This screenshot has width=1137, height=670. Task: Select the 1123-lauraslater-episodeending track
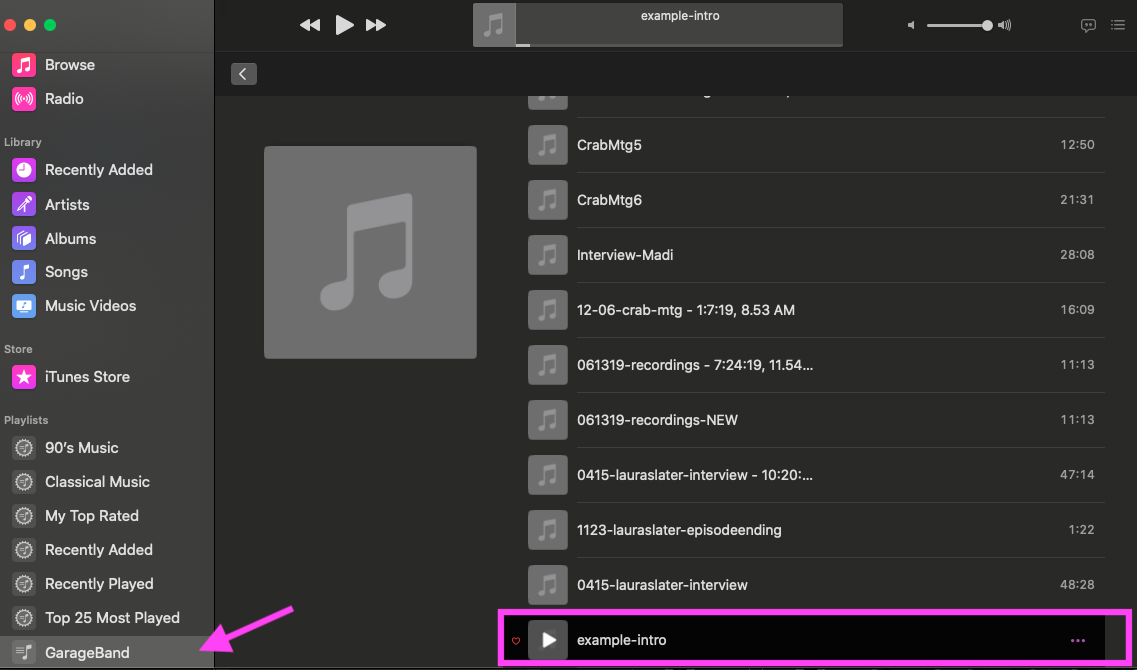[x=816, y=530]
